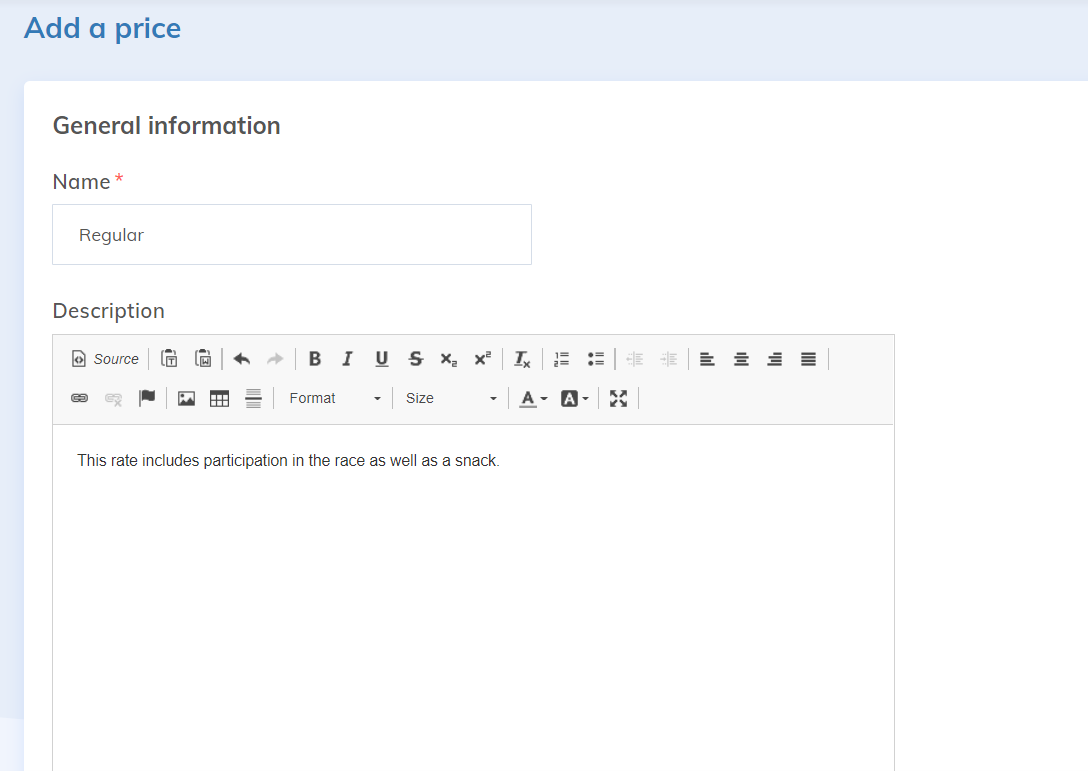Apply italic formatting to text
This screenshot has width=1088, height=771.
click(x=347, y=359)
